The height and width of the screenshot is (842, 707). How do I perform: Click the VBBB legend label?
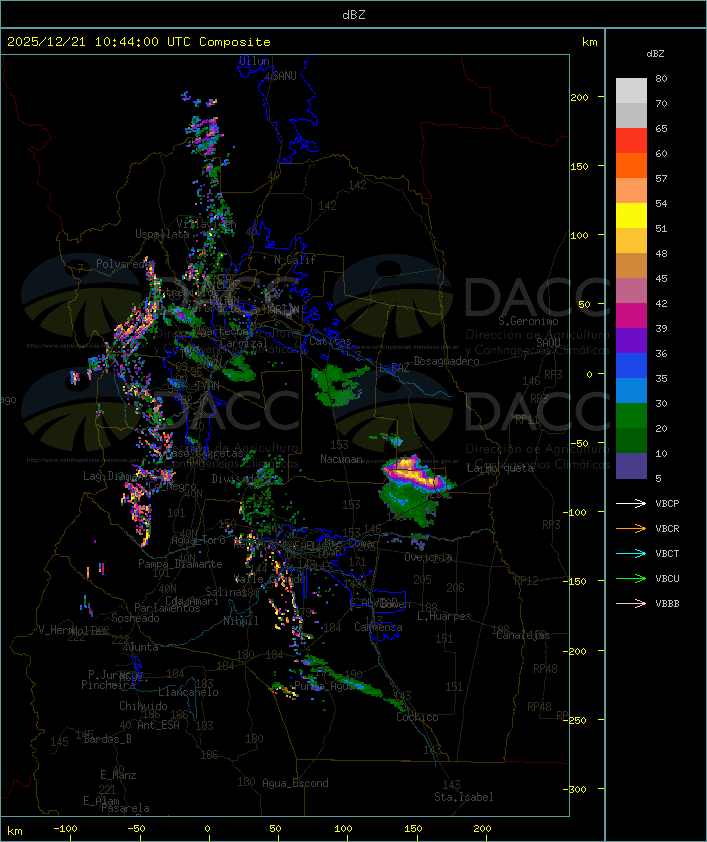coord(667,604)
